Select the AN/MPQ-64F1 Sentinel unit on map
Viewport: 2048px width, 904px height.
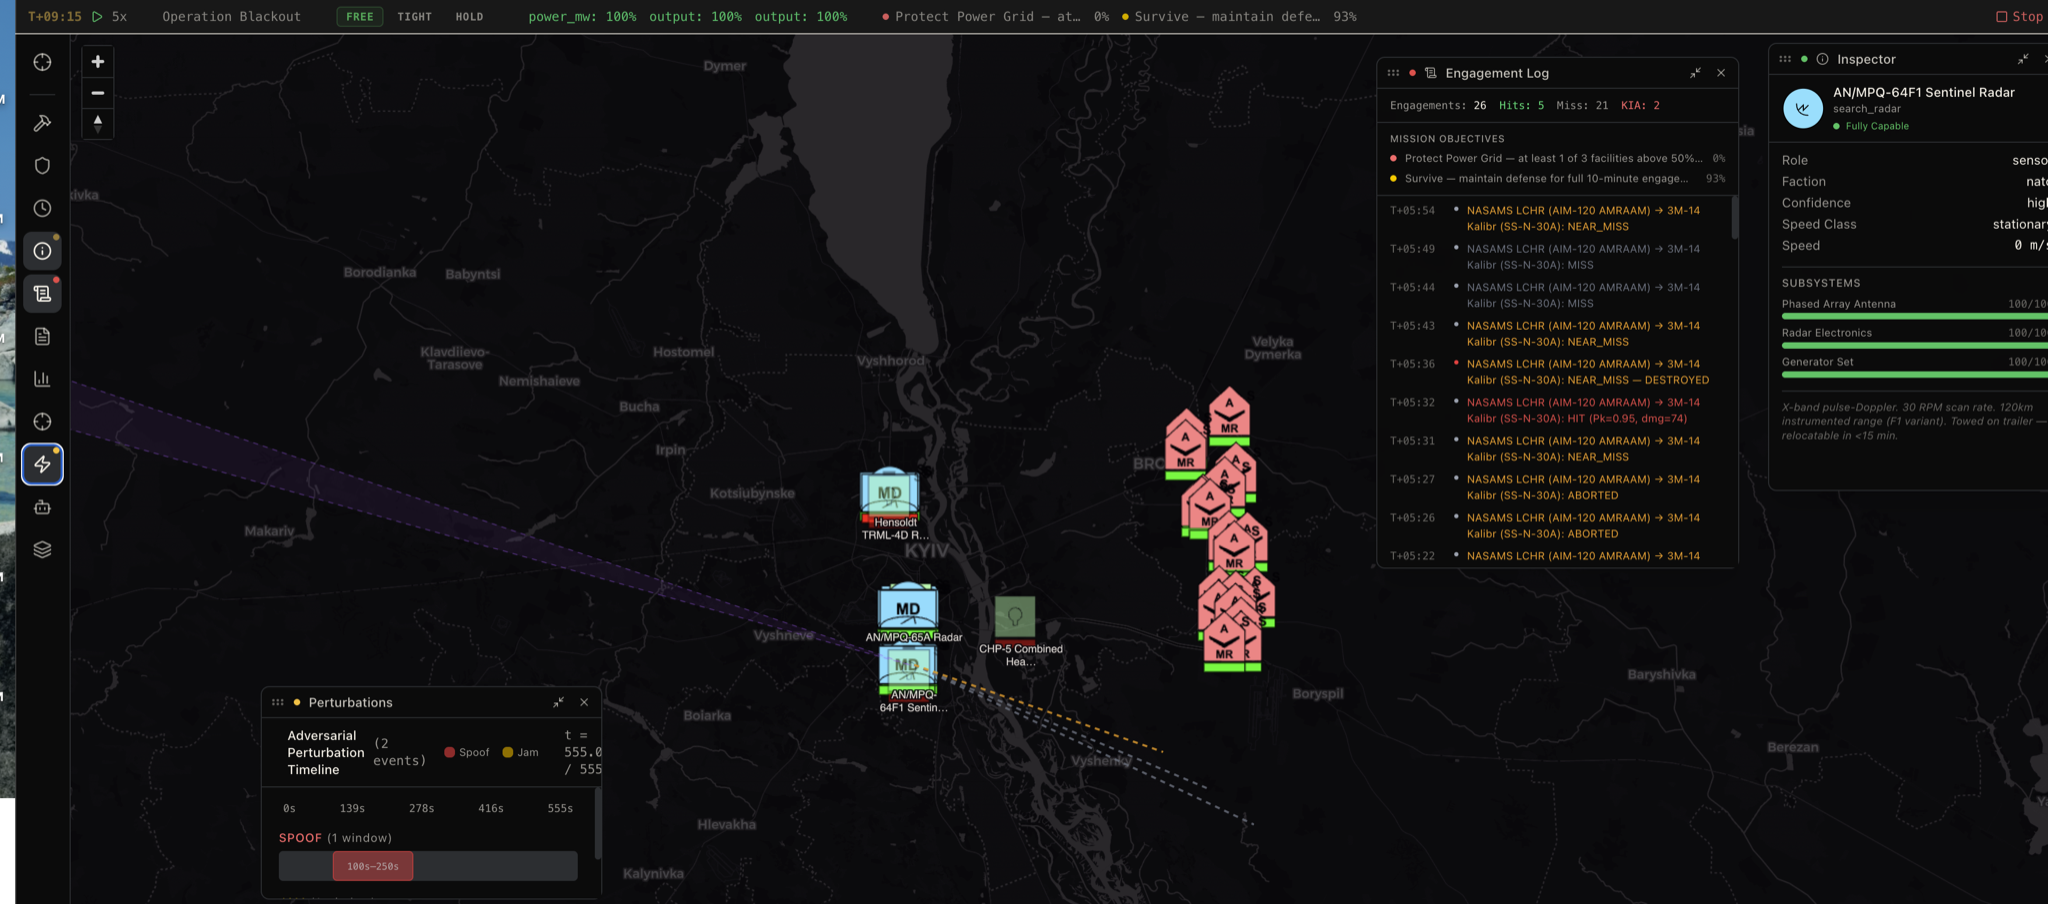[907, 668]
